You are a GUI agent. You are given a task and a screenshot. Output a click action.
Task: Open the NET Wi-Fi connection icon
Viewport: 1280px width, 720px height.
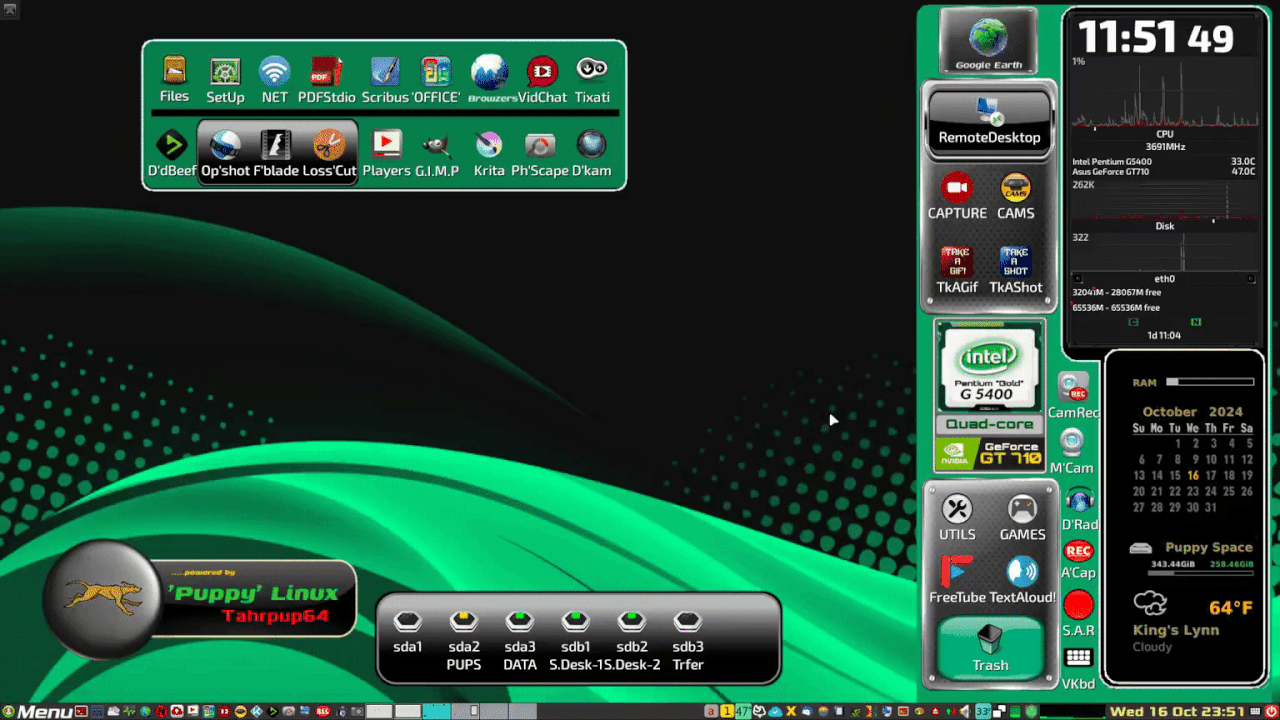coord(274,72)
